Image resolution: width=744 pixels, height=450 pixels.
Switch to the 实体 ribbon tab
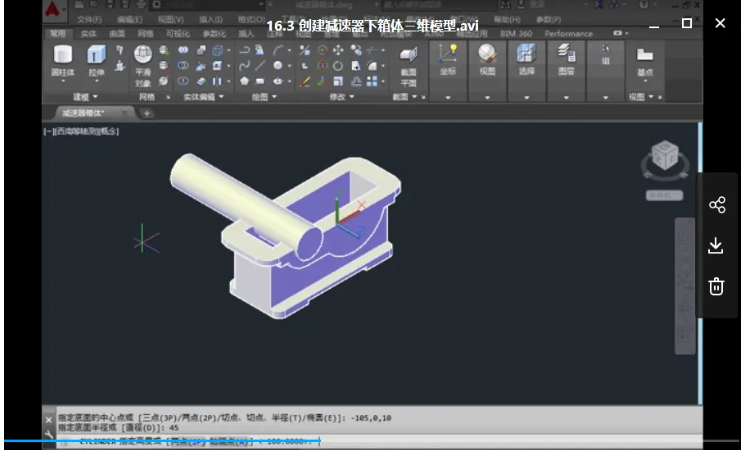(88, 34)
